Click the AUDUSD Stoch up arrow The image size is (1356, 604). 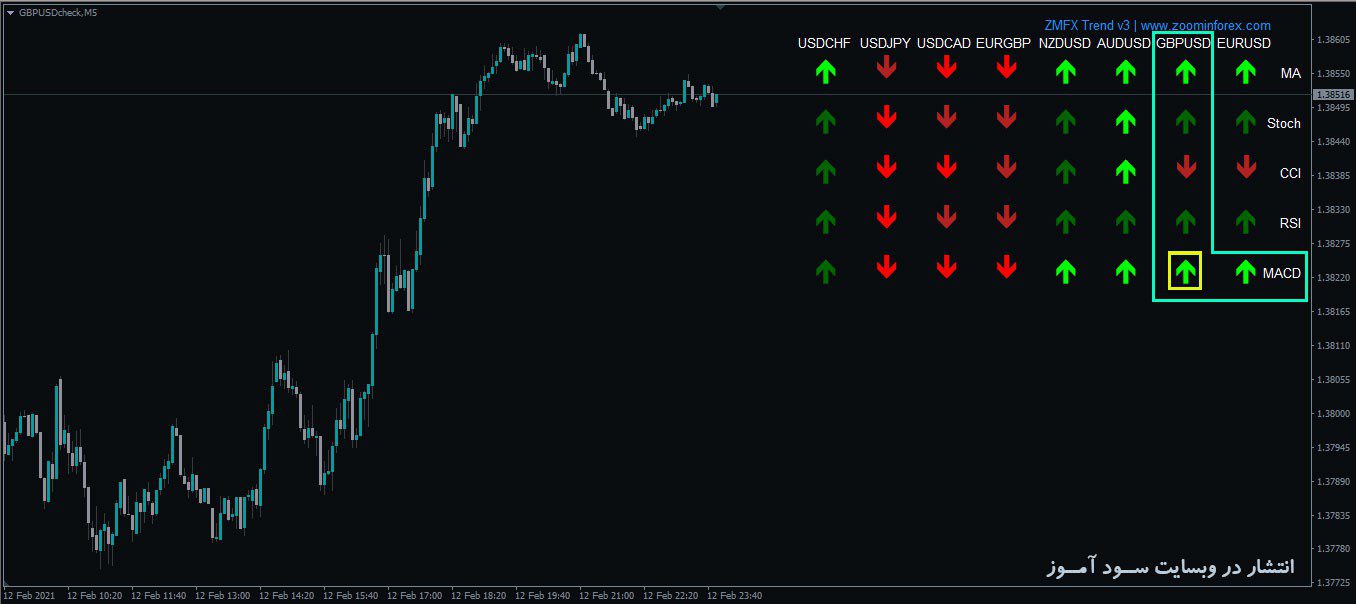point(1125,122)
